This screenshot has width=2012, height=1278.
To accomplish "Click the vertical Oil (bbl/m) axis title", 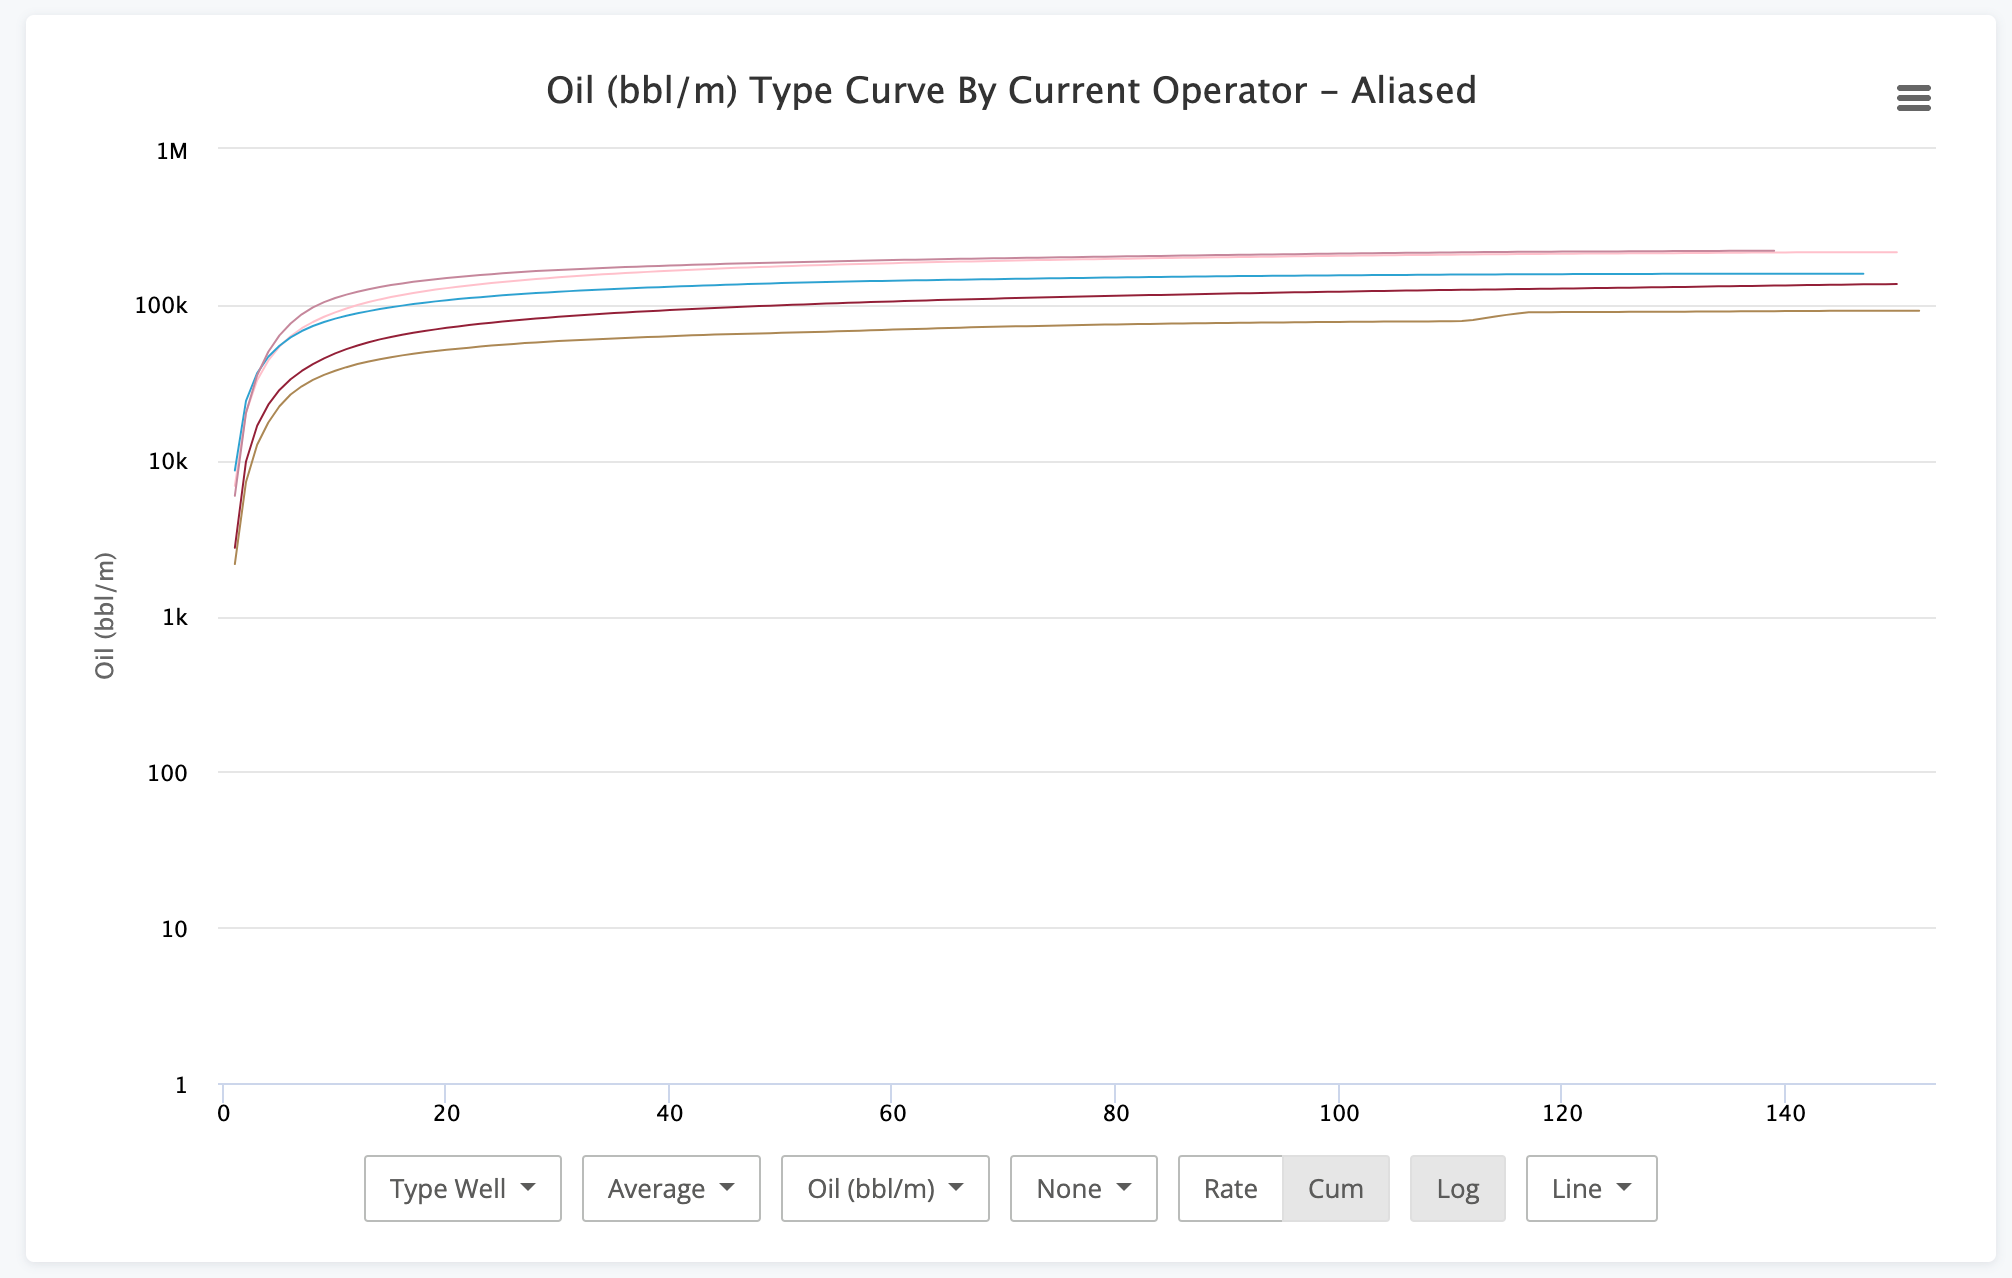I will [x=105, y=615].
